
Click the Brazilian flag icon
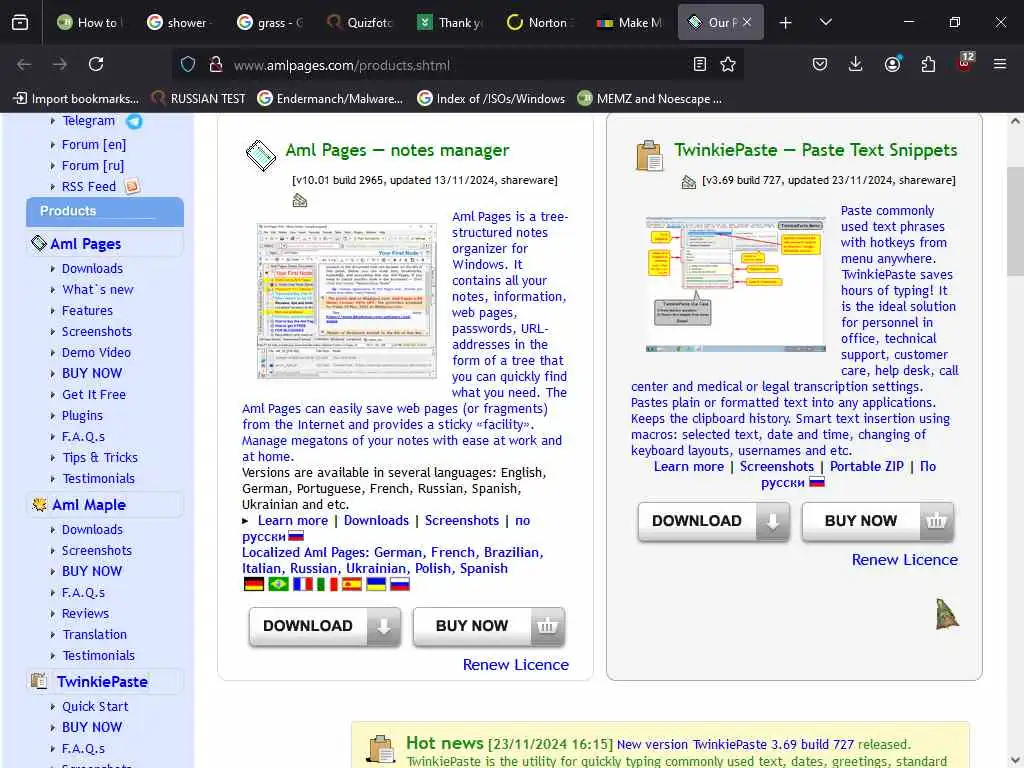click(278, 584)
